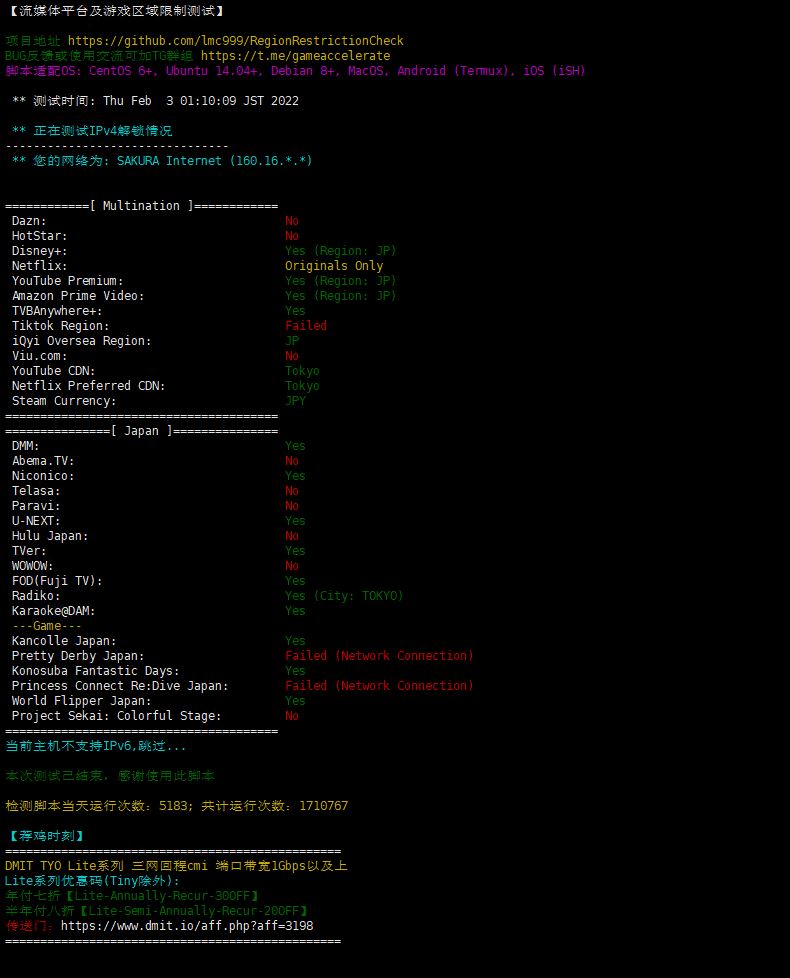This screenshot has height=978, width=790.
Task: Click the Netflix Preferred CDN label
Action: click(89, 385)
